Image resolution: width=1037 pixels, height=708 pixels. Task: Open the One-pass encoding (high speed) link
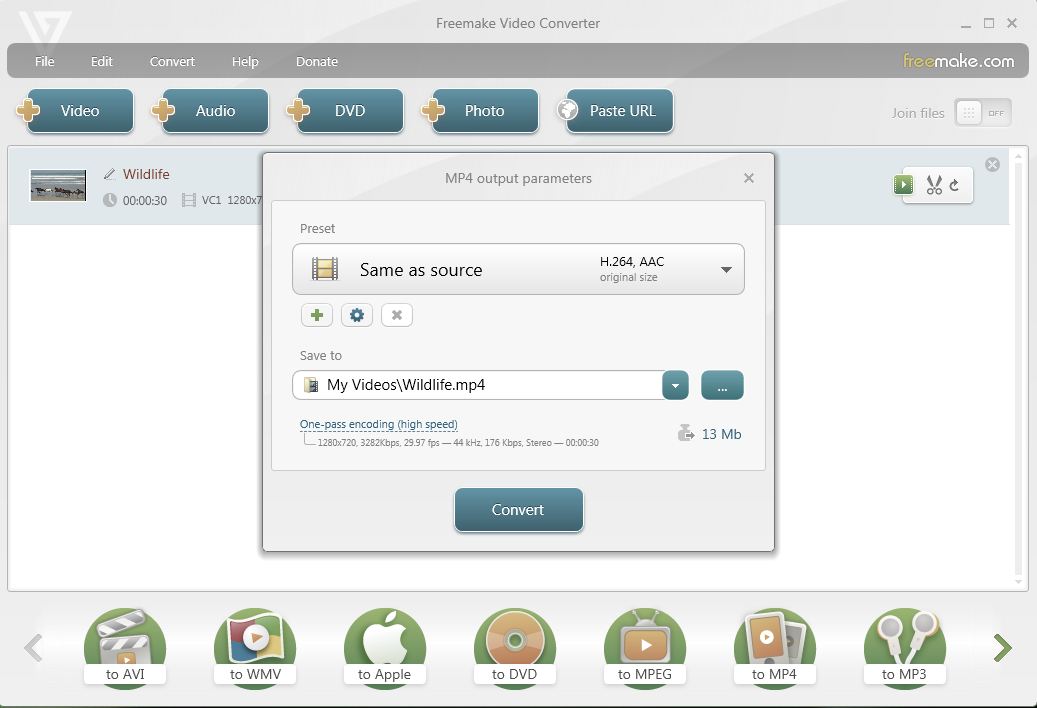(378, 423)
